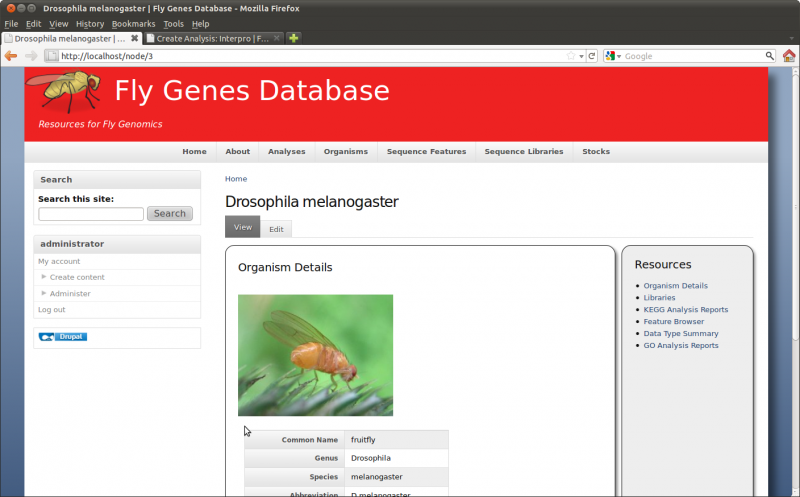Click the fruitfly Common Name value
The width and height of the screenshot is (800, 497).
pyautogui.click(x=363, y=440)
